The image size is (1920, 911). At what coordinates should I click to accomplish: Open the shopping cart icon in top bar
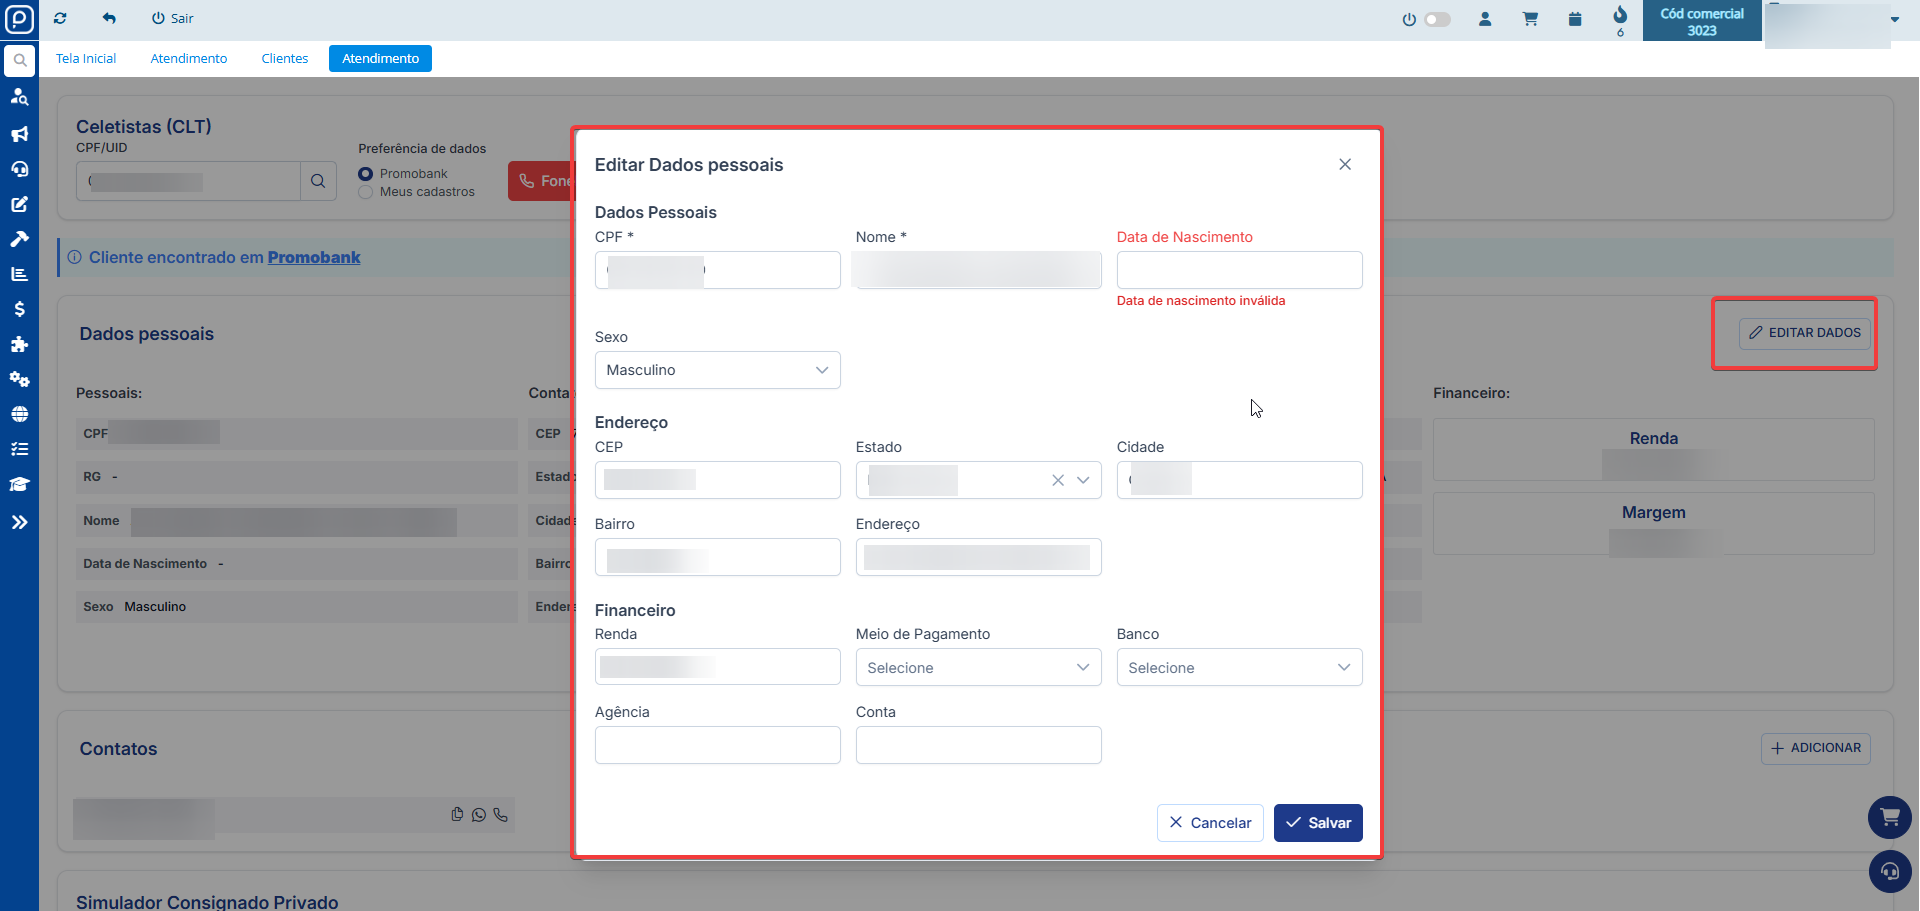[x=1530, y=19]
